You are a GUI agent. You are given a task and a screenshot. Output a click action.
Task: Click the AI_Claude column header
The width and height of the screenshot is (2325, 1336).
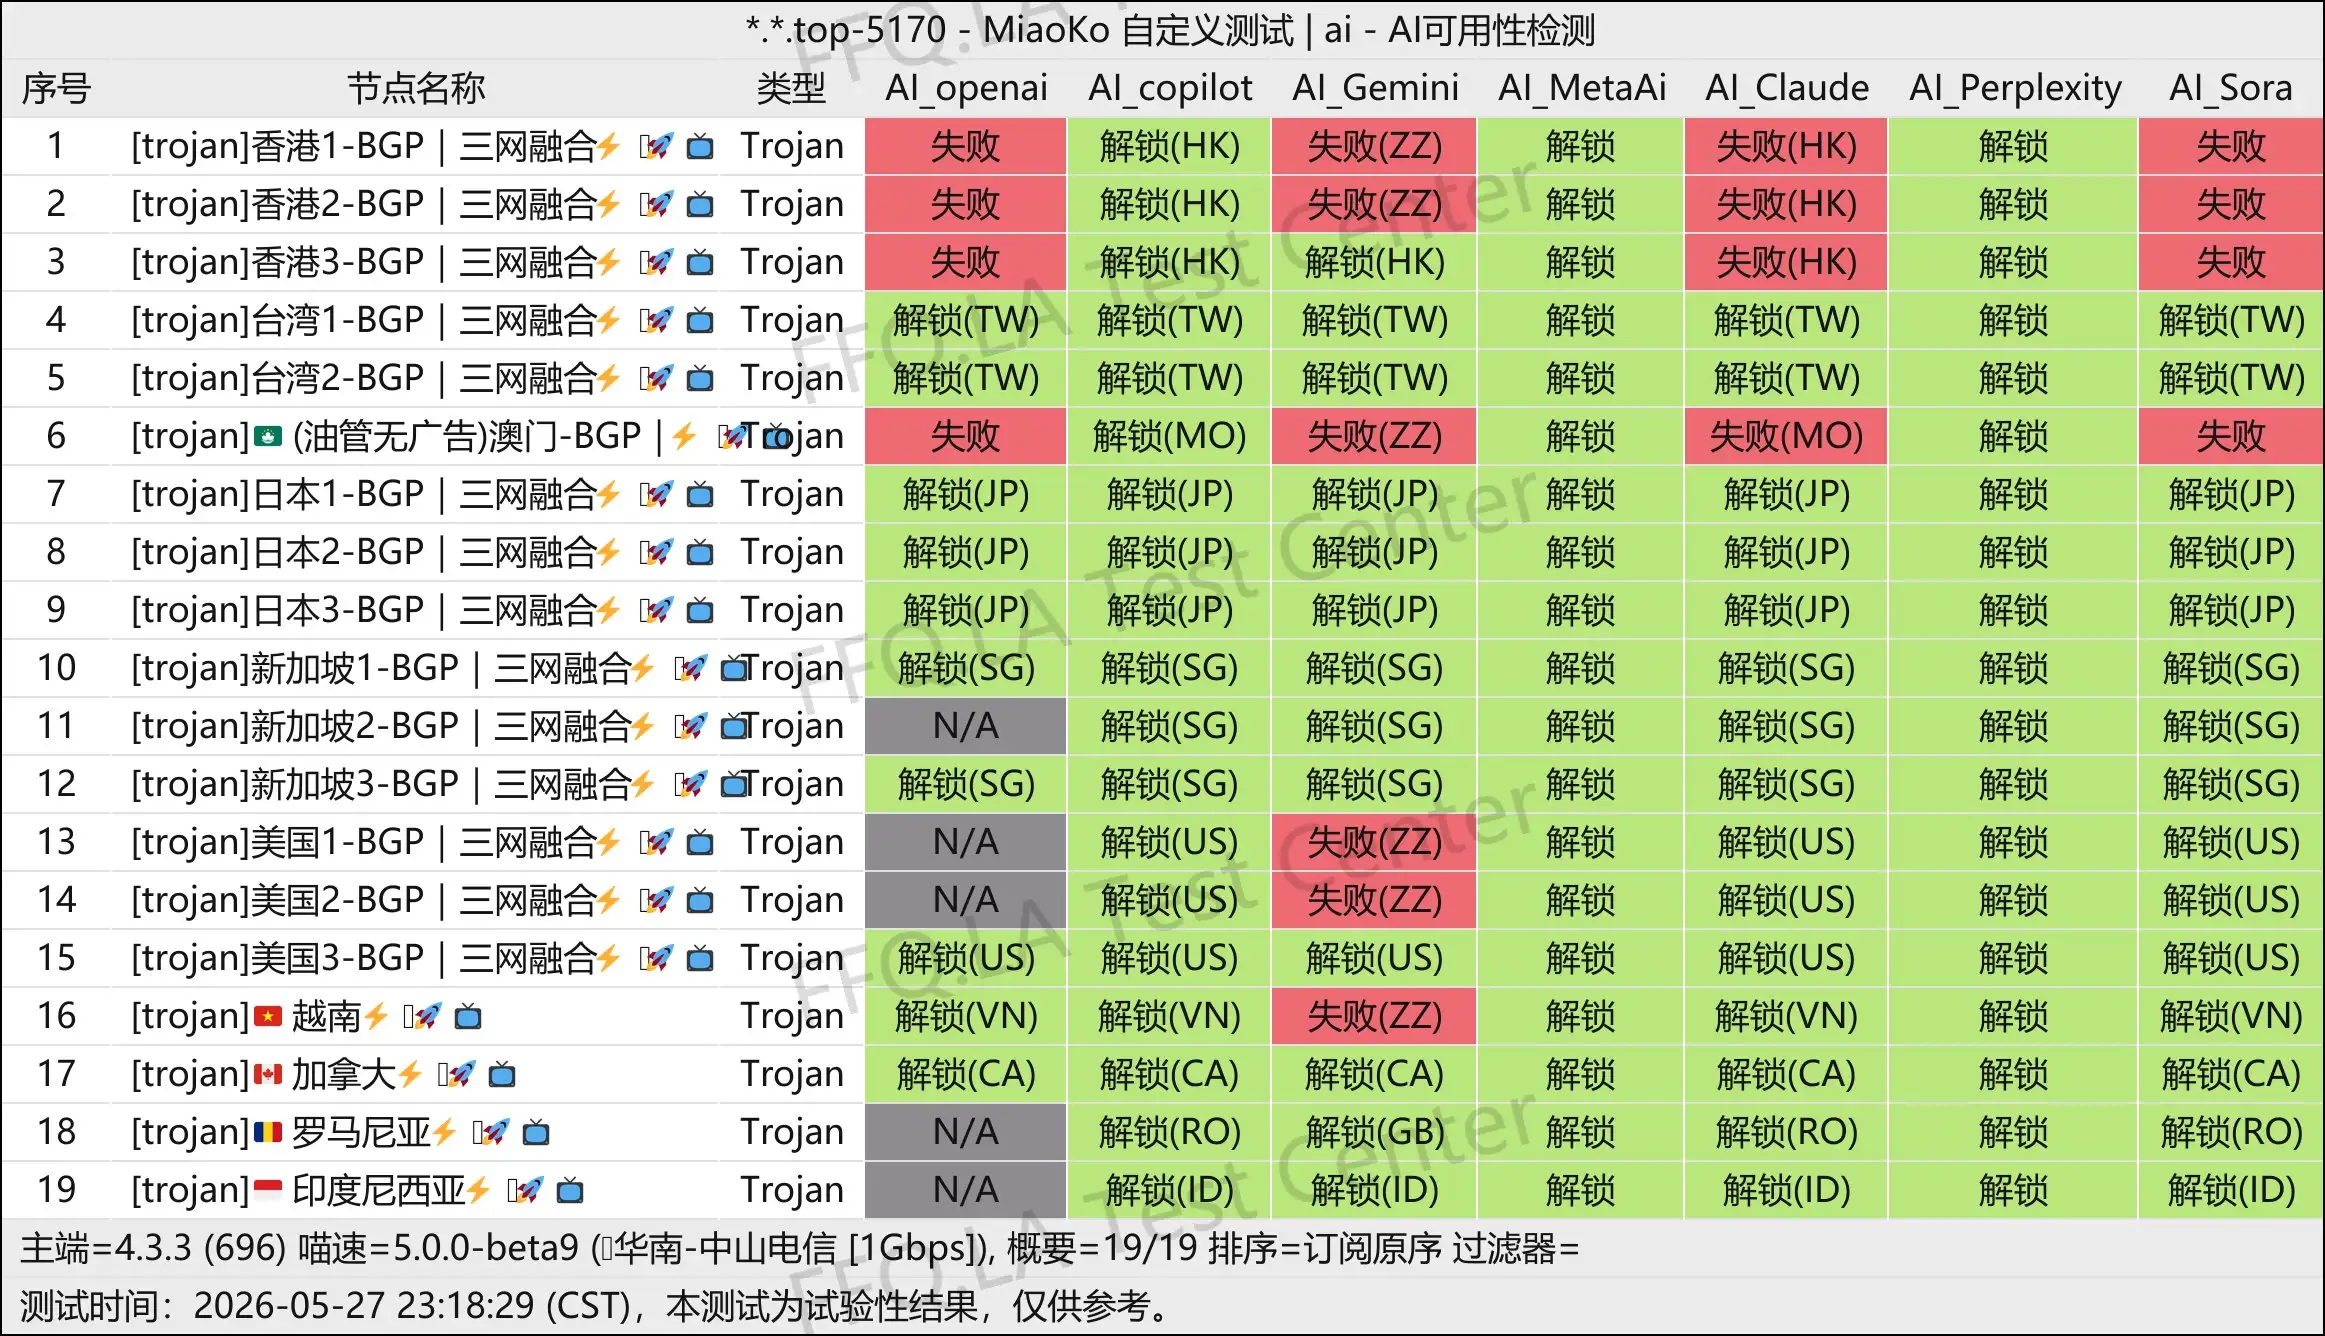pos(1787,89)
